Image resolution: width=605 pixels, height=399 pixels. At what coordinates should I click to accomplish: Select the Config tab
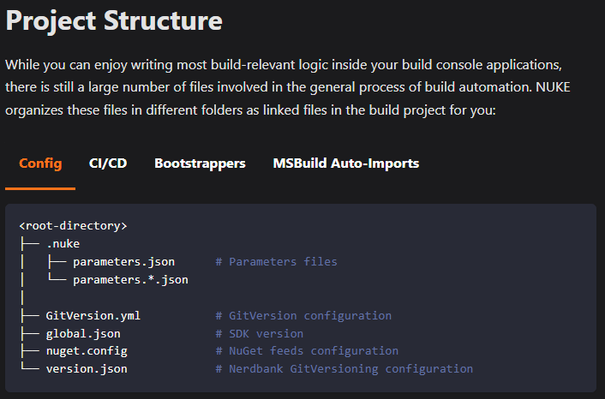(x=40, y=164)
